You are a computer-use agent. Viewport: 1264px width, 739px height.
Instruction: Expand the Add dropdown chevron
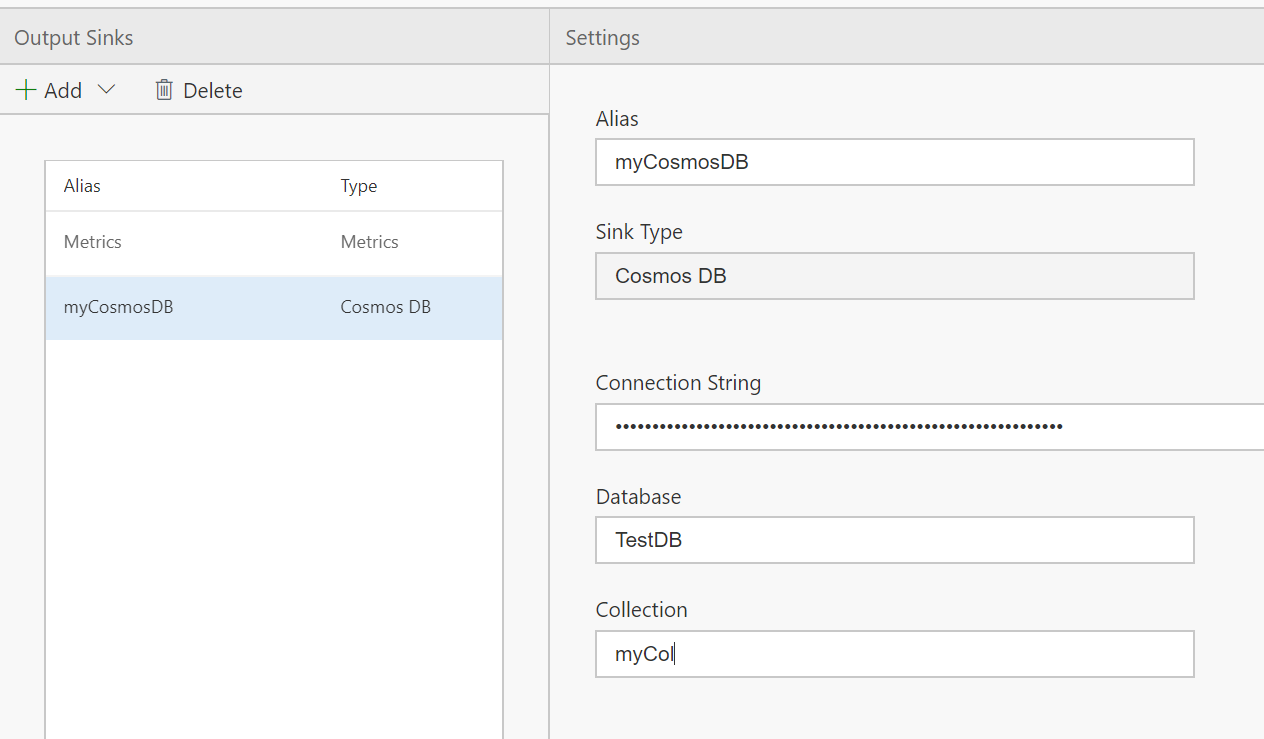(106, 90)
